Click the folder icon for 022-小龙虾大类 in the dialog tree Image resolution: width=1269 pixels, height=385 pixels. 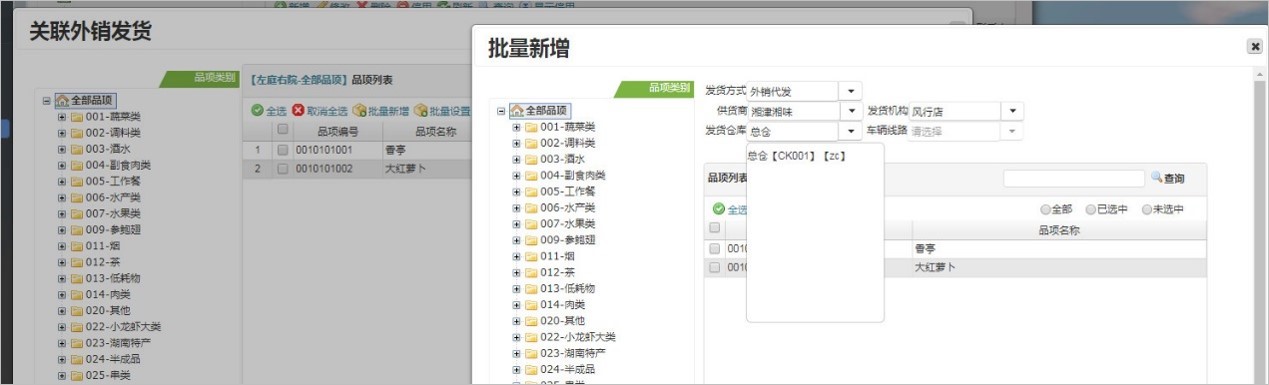(531, 337)
